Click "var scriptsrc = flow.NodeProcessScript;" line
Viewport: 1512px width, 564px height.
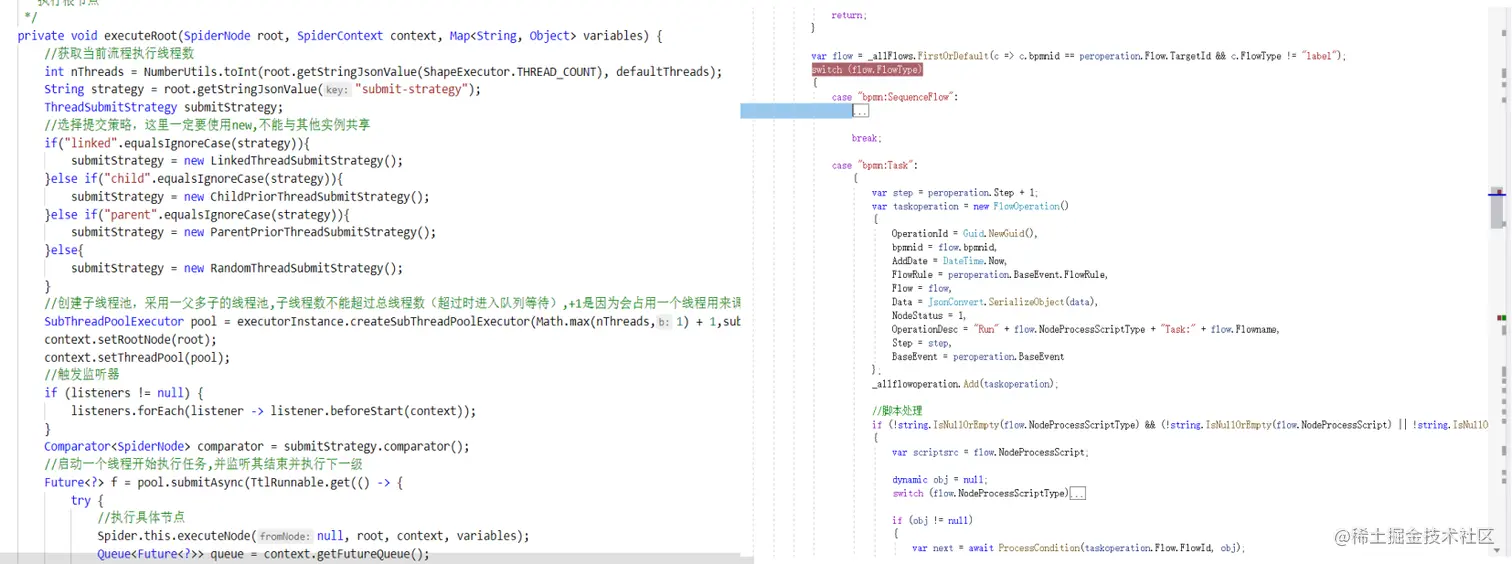click(989, 452)
